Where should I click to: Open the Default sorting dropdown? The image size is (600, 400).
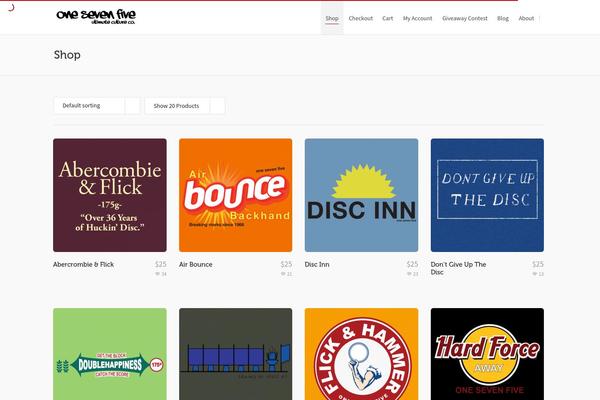[97, 106]
